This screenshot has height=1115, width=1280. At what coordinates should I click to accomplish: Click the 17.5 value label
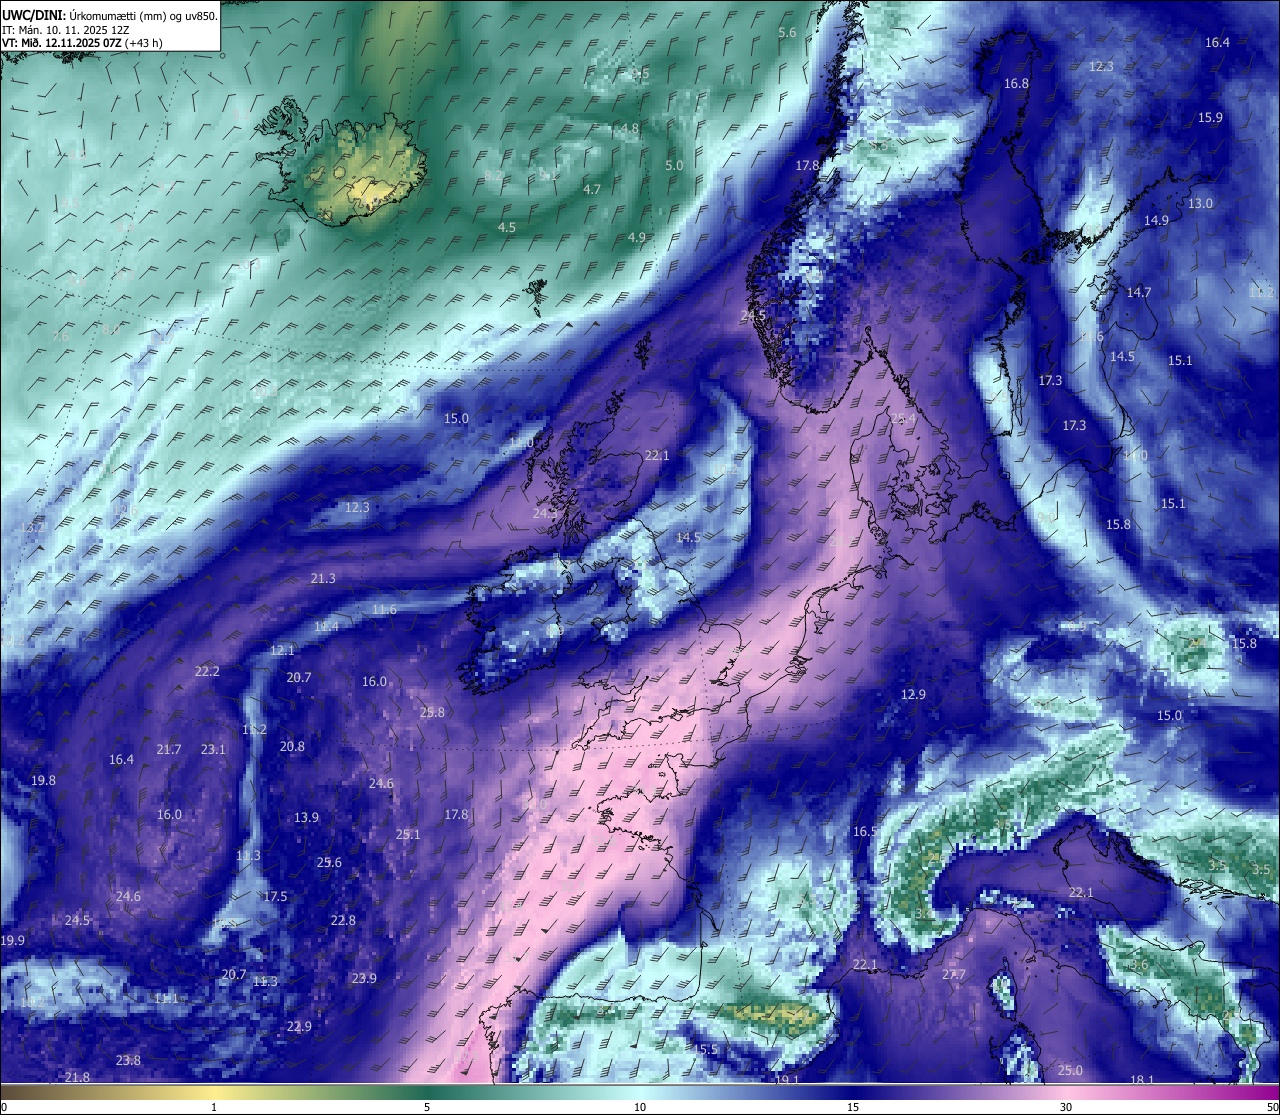pos(275,897)
